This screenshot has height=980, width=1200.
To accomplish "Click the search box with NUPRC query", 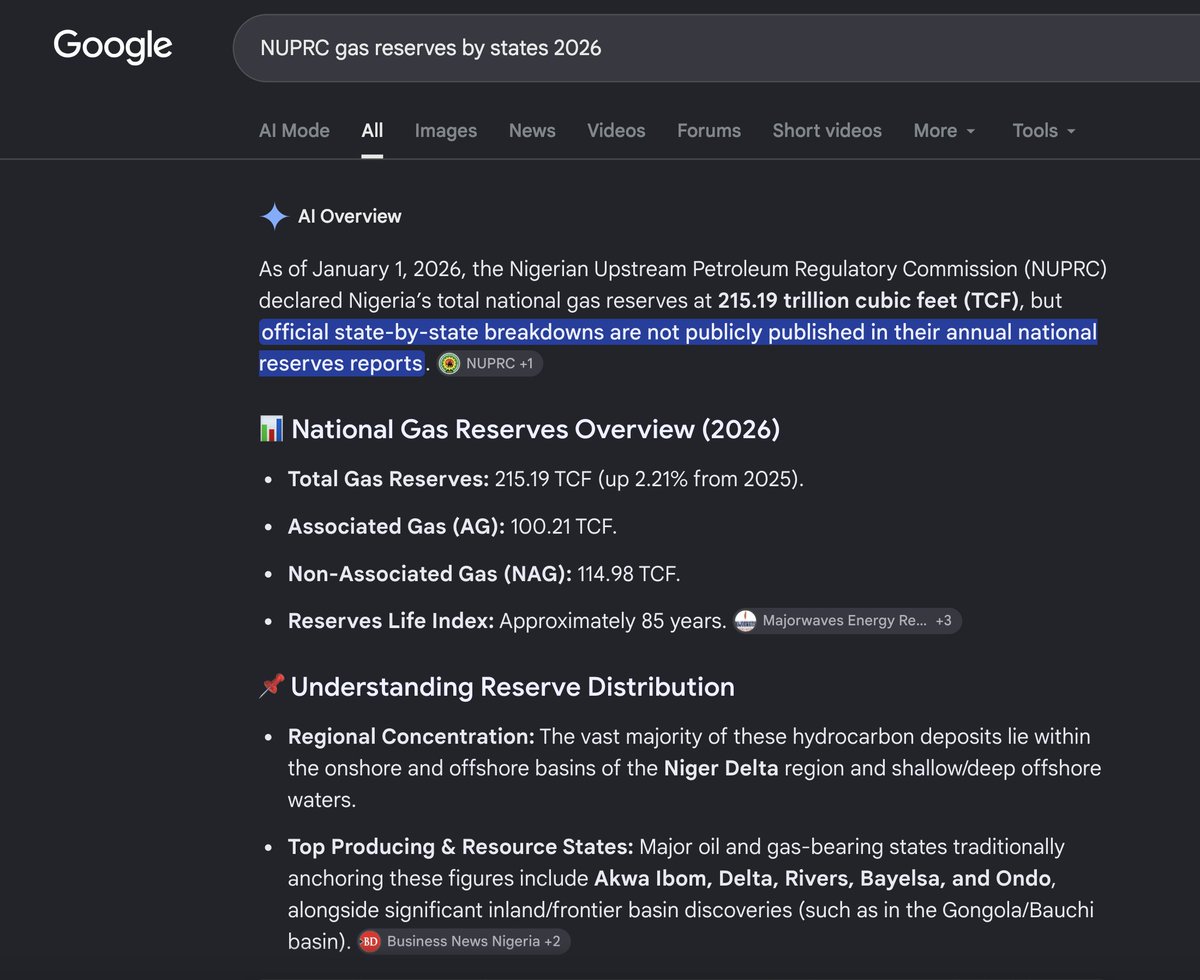I will pos(716,48).
